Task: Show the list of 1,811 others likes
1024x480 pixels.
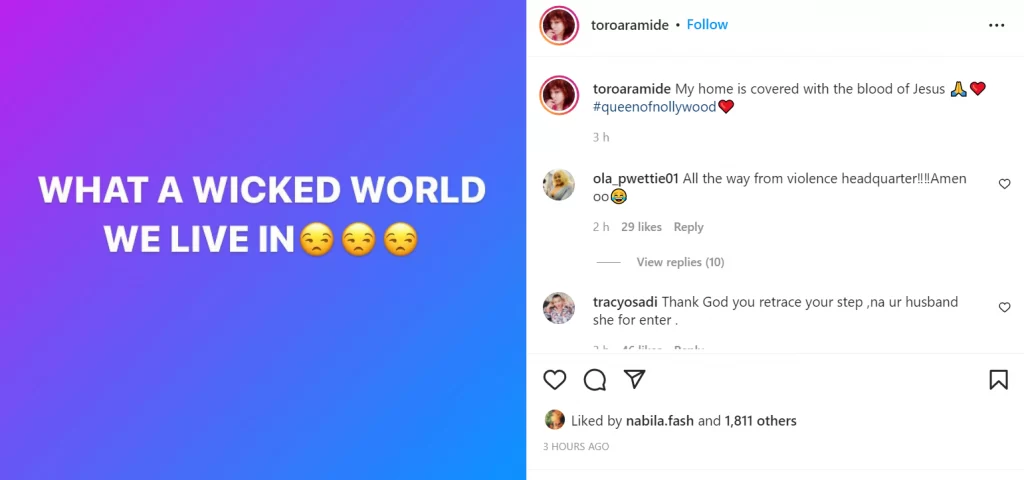Action: tap(760, 421)
